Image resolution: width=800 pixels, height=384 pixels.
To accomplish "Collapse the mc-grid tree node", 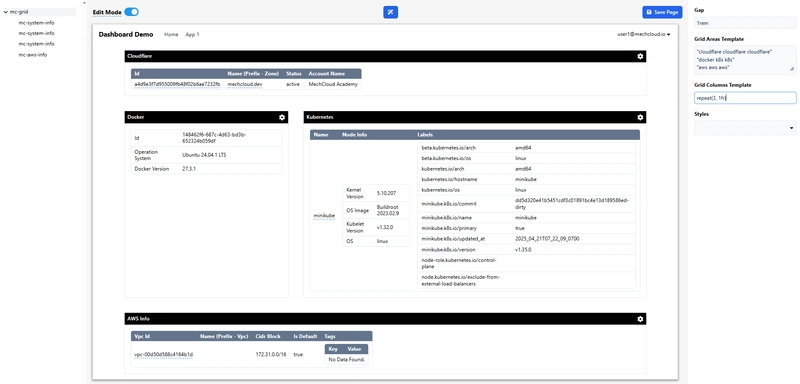I will [x=6, y=12].
